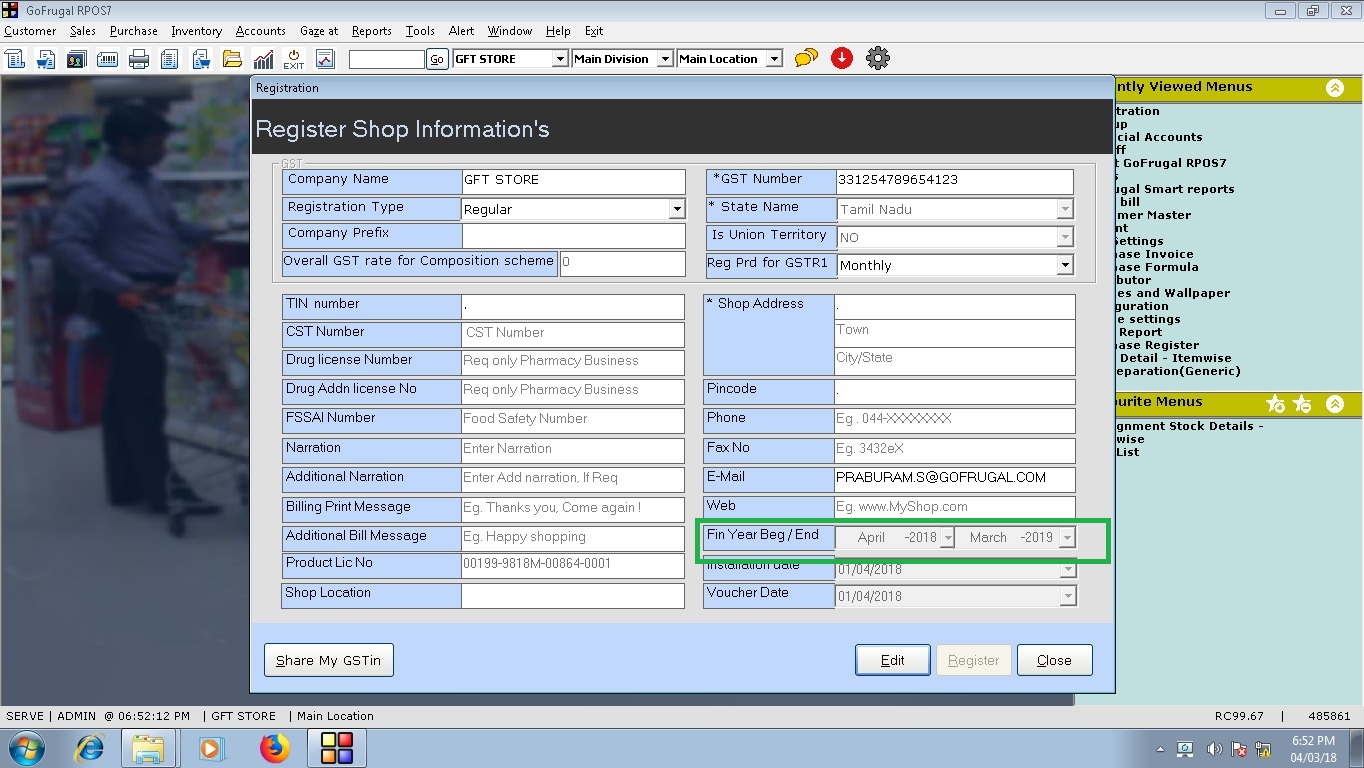Open the Windows Start button

27,748
